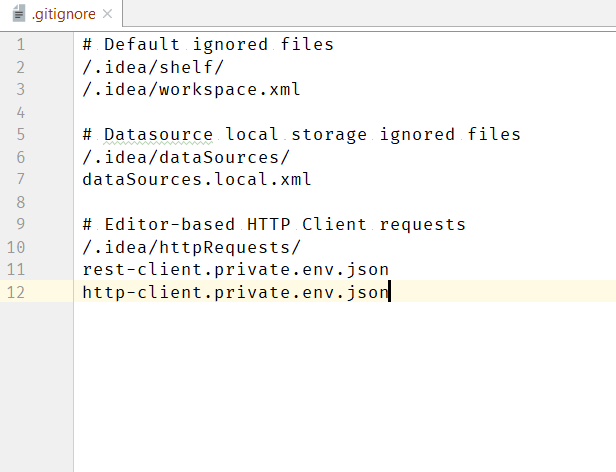This screenshot has height=472, width=616.
Task: Click the /.idea/dataSources/ line
Action: pyautogui.click(x=186, y=157)
